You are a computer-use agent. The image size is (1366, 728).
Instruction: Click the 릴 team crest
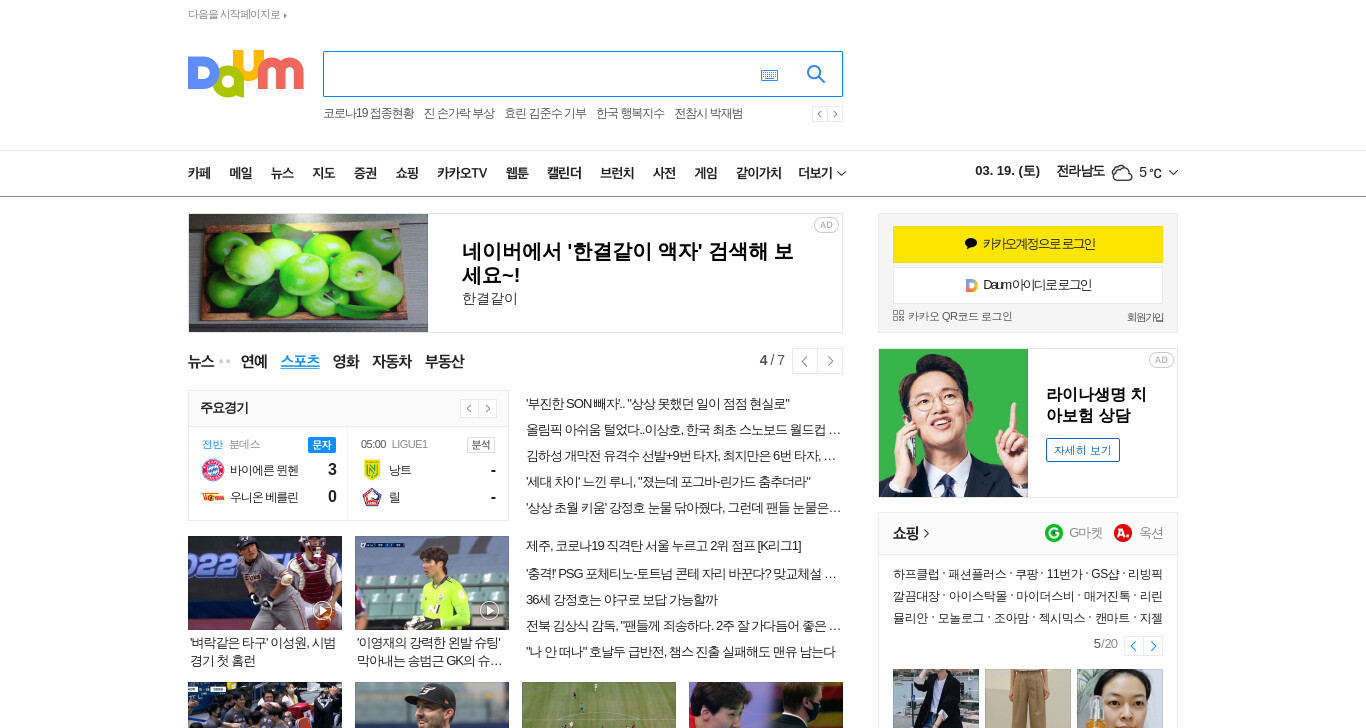click(x=372, y=497)
